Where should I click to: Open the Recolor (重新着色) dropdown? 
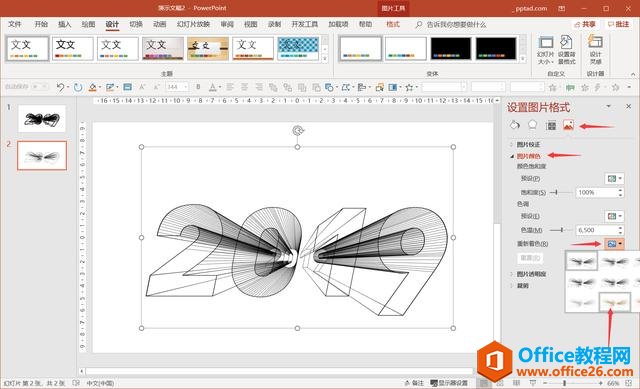point(614,244)
